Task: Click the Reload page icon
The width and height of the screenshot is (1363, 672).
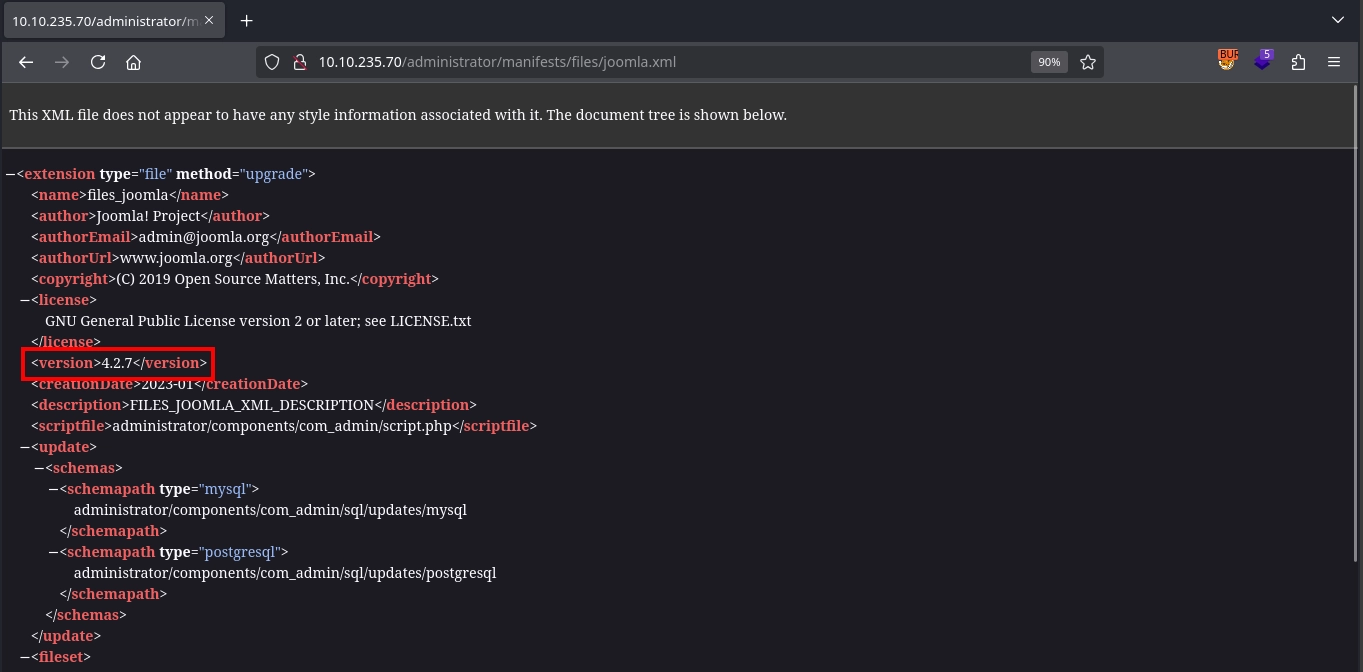Action: tap(98, 62)
